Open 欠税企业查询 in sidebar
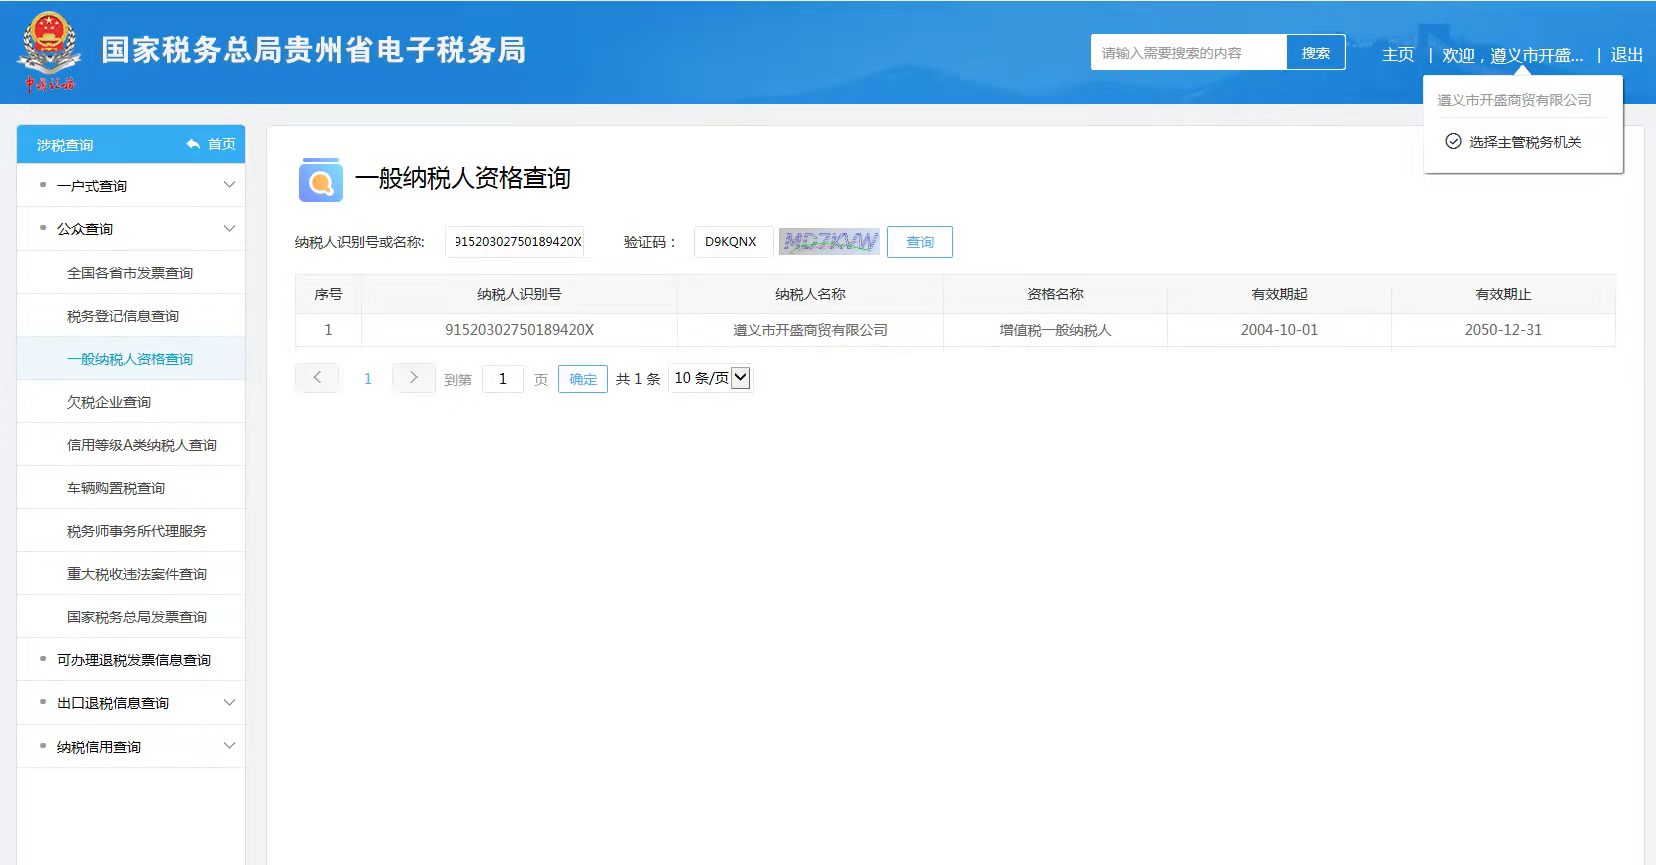Viewport: 1656px width, 865px height. (x=109, y=402)
